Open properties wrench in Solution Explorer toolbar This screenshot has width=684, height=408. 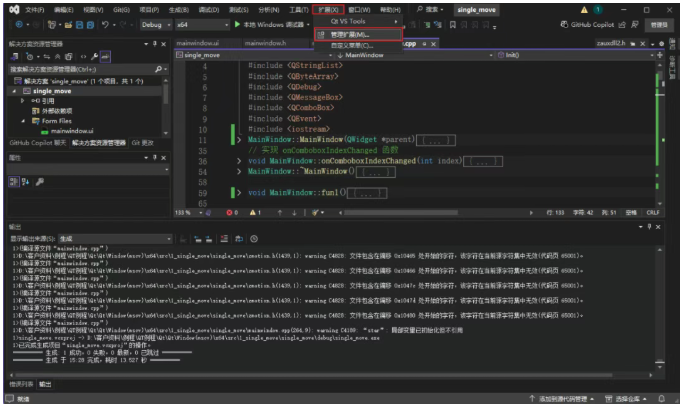point(94,56)
